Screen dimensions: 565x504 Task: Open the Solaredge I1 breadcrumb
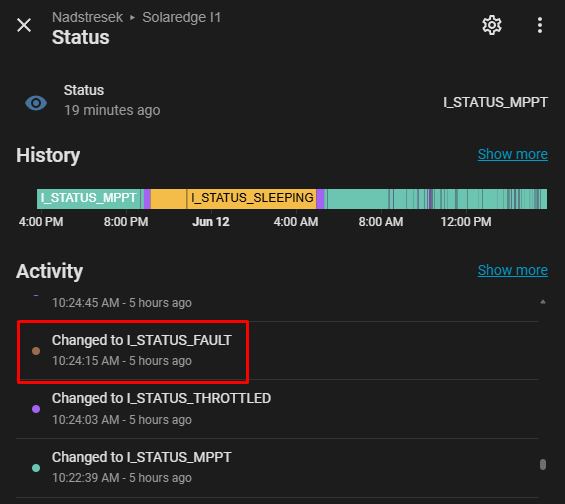click(181, 17)
